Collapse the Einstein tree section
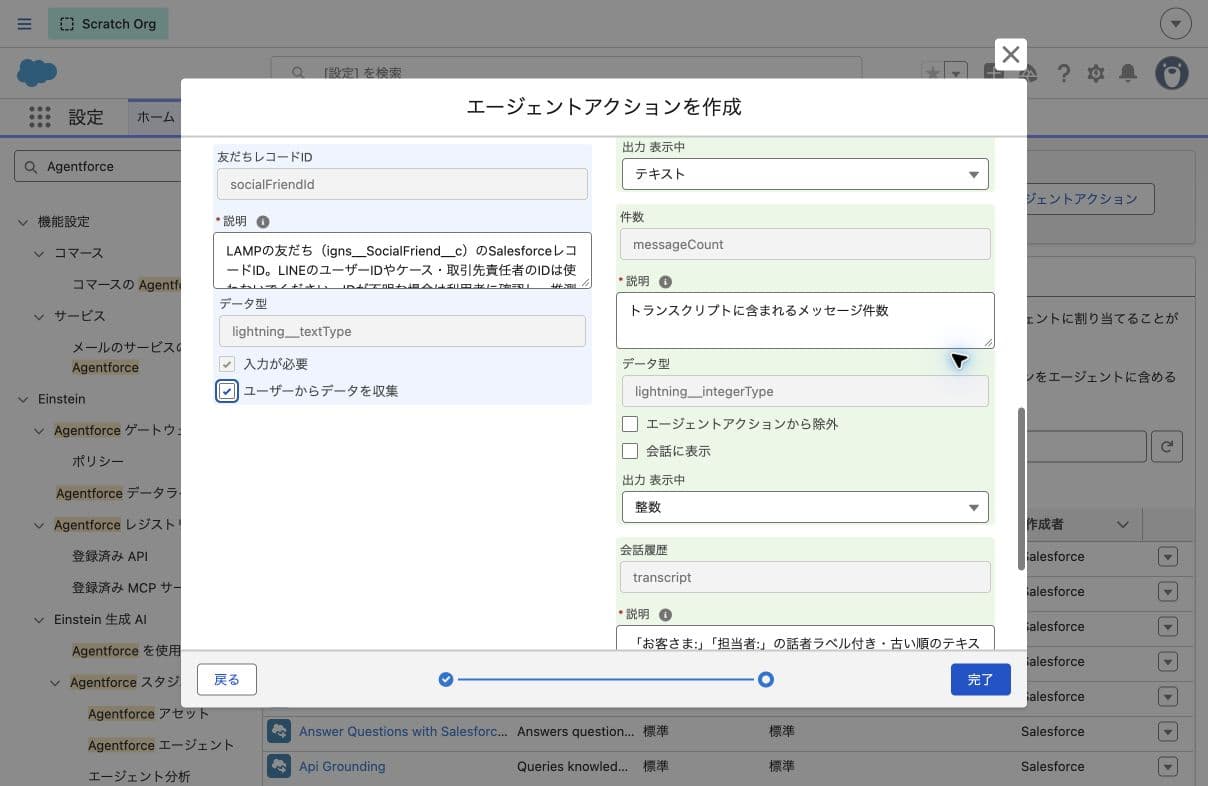This screenshot has width=1208, height=786. click(x=23, y=399)
